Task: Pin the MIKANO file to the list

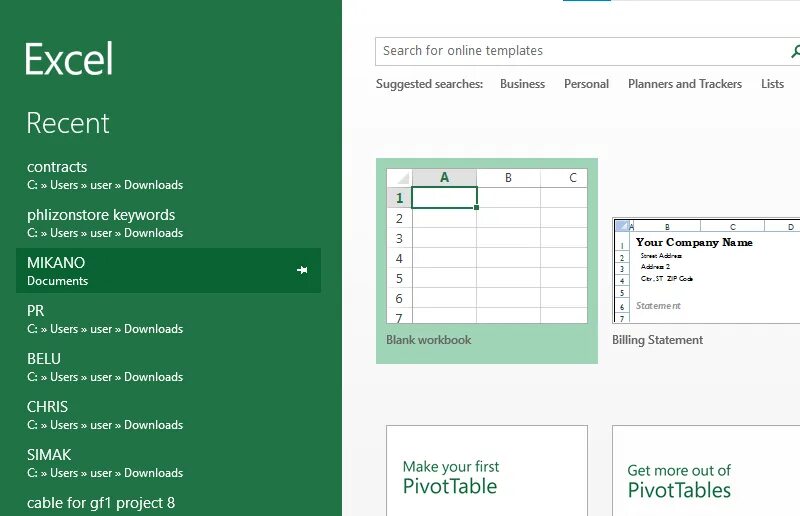Action: point(302,270)
